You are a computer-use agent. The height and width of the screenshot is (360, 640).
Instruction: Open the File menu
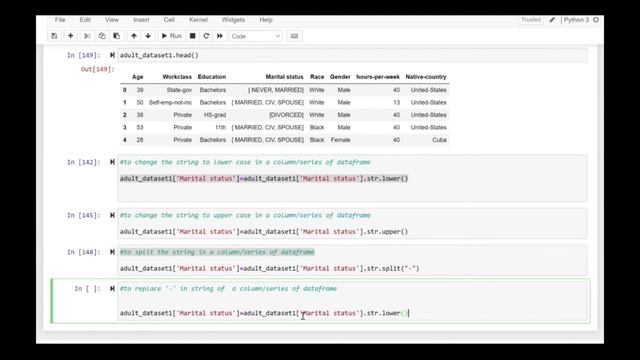coord(60,20)
